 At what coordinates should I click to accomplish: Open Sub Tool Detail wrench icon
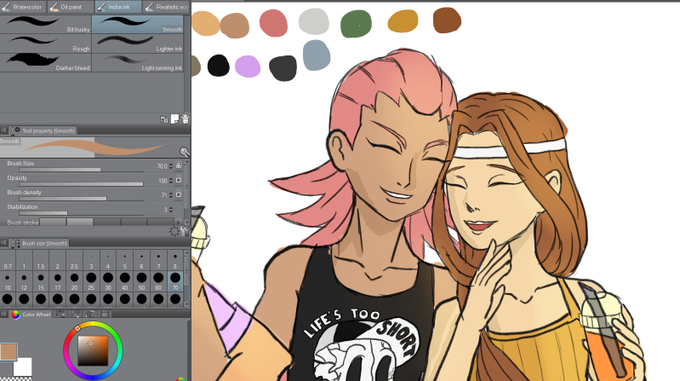(x=186, y=231)
